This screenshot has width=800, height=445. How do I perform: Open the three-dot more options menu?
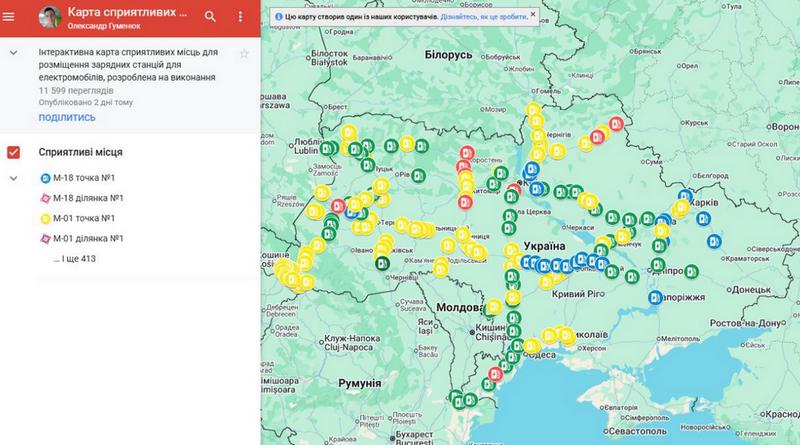[x=240, y=16]
